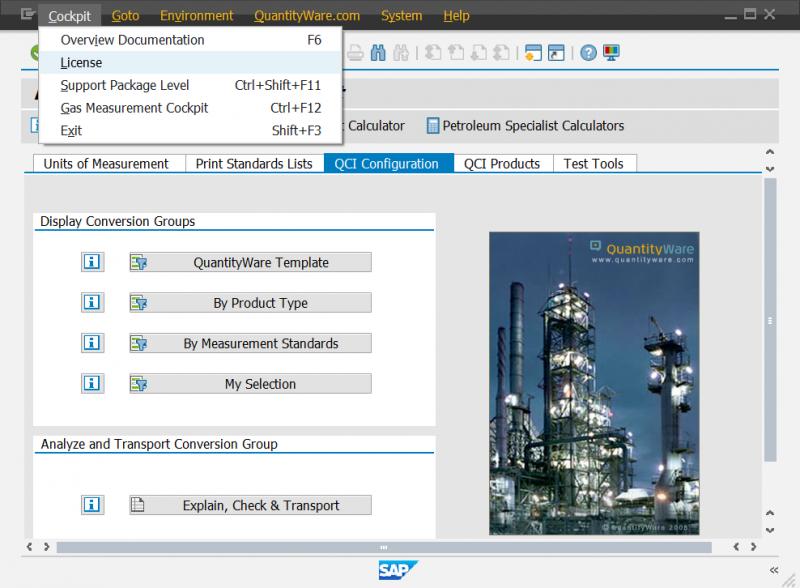Open the Cockpit menu
Image resolution: width=800 pixels, height=588 pixels.
(x=69, y=16)
